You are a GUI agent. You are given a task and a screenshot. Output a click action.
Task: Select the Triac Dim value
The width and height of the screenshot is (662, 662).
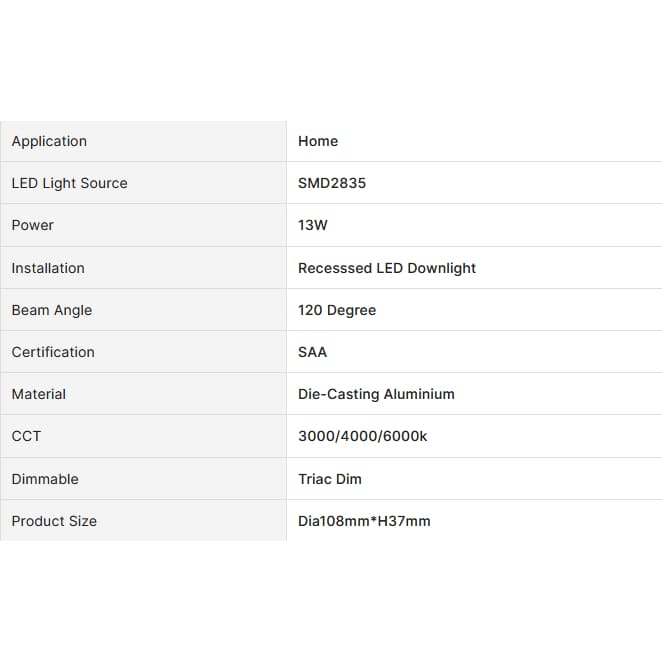coord(330,479)
